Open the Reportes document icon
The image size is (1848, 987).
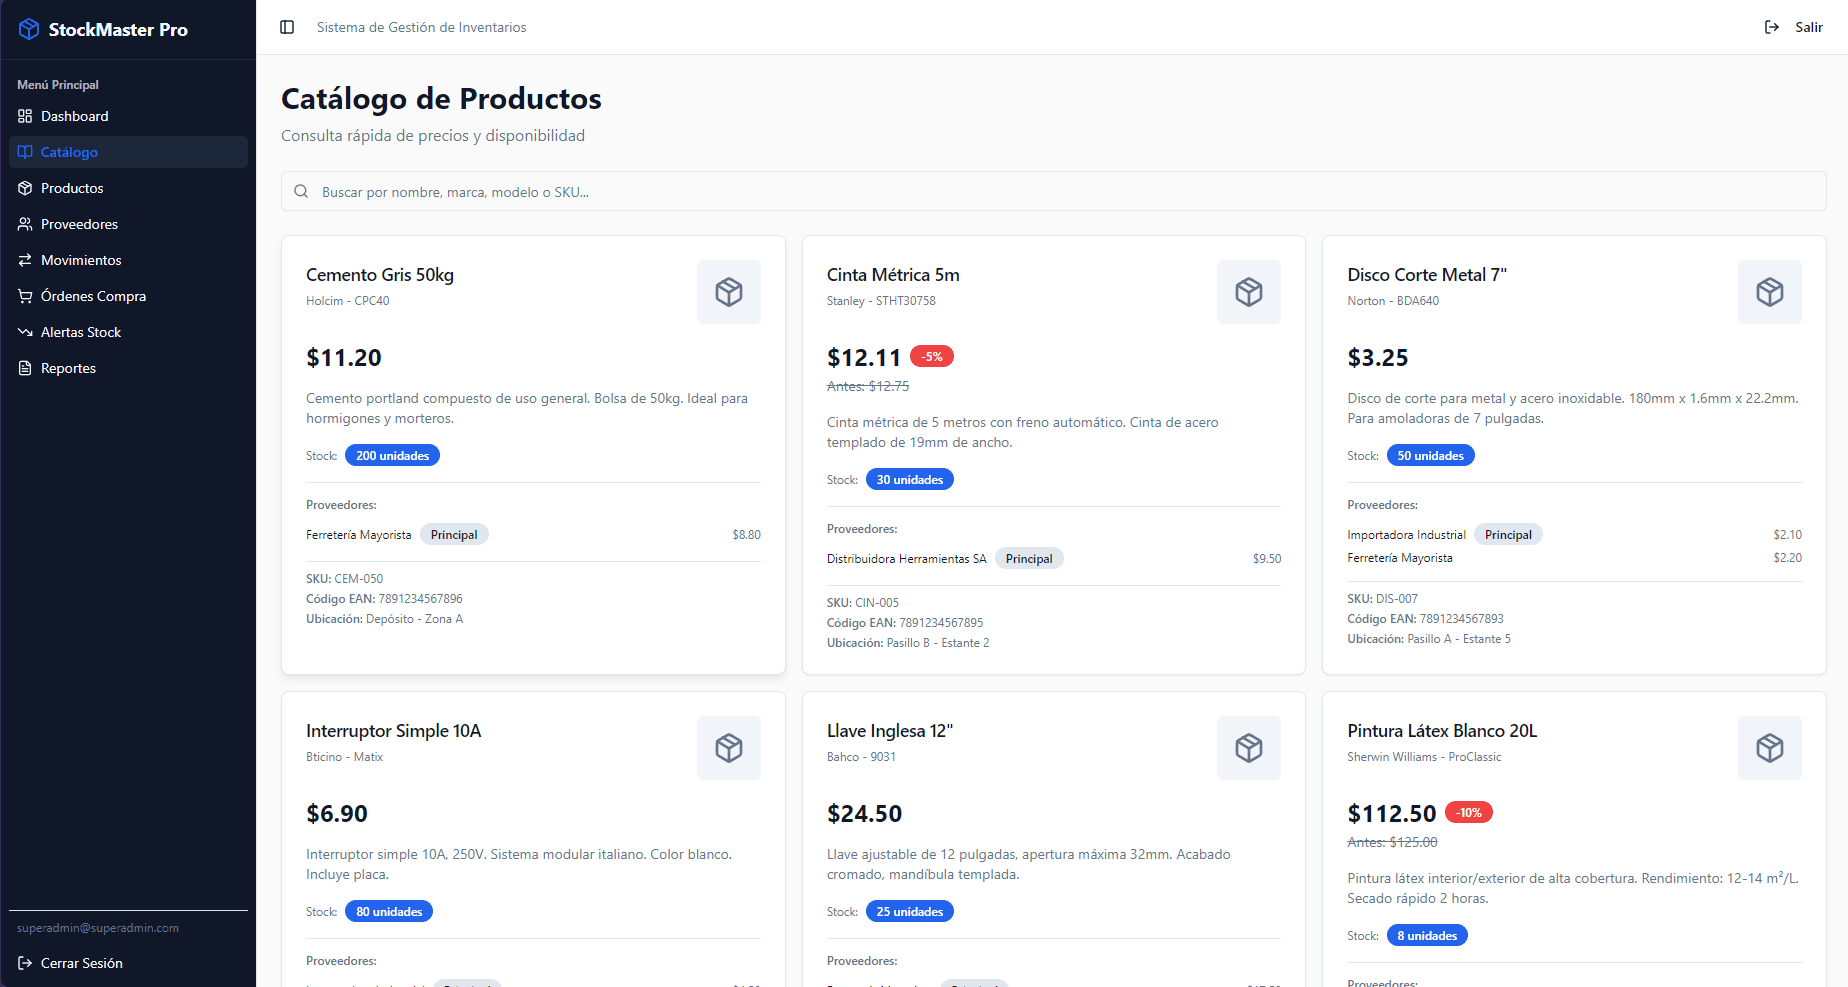[x=24, y=368]
